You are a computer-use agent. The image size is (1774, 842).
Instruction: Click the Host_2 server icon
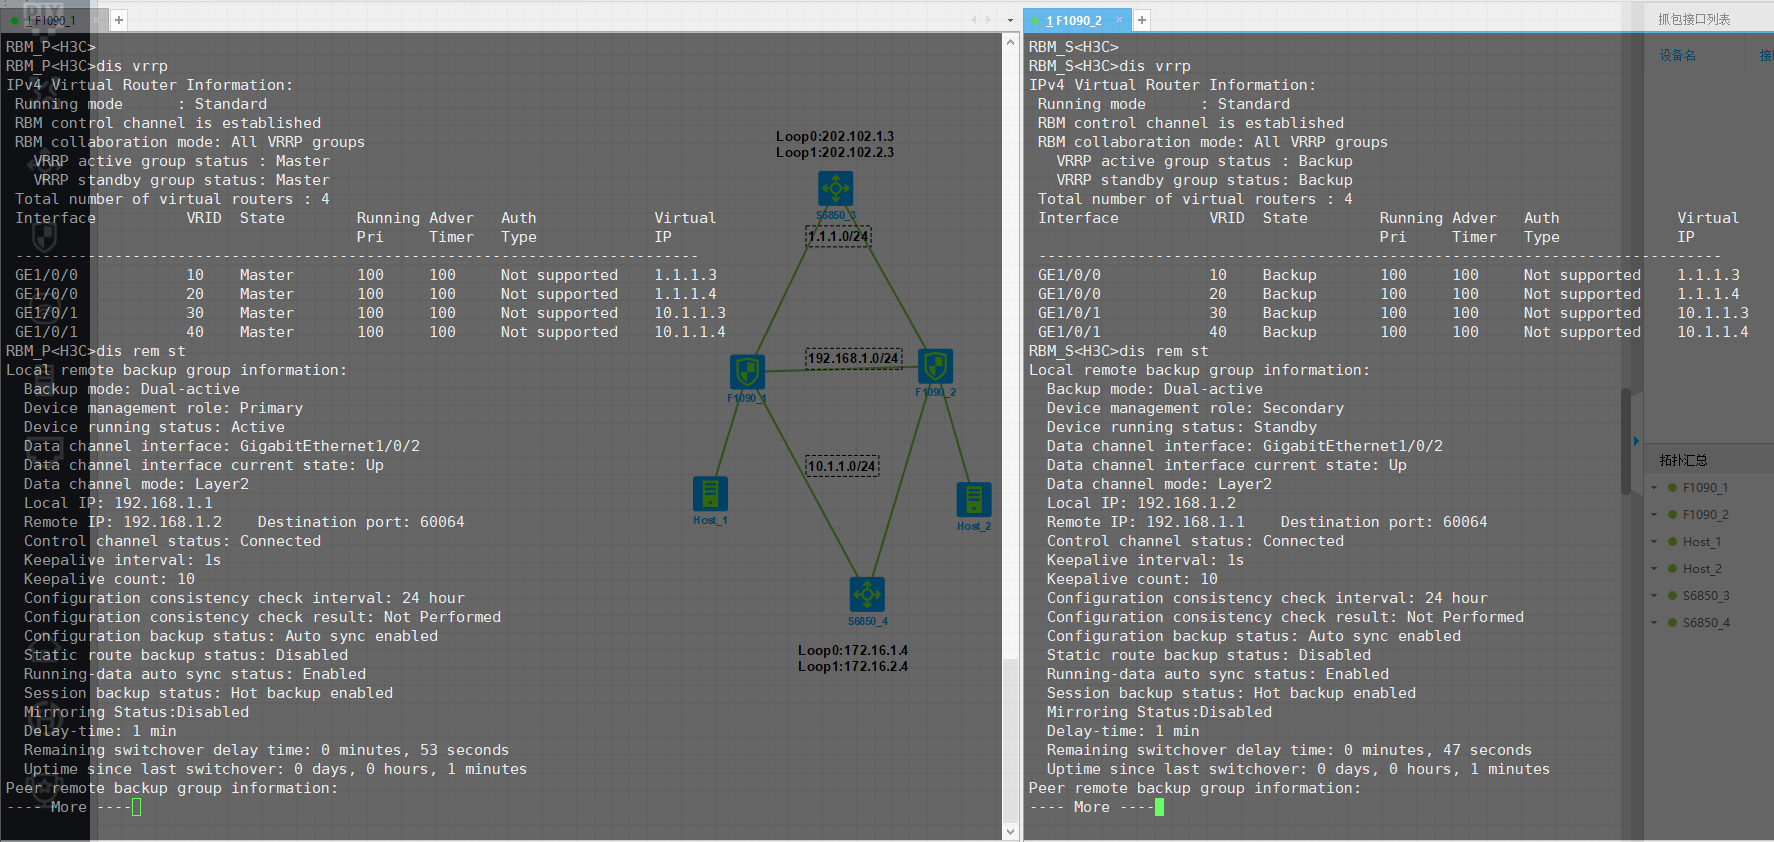coord(973,500)
